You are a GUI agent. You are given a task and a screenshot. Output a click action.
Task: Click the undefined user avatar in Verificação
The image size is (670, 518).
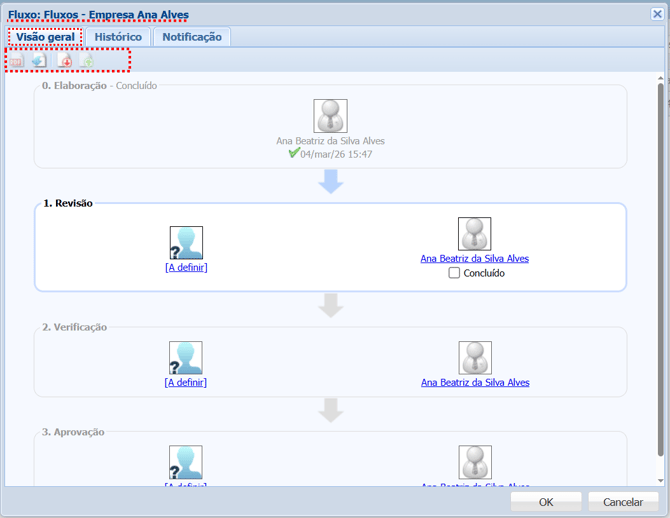186,358
